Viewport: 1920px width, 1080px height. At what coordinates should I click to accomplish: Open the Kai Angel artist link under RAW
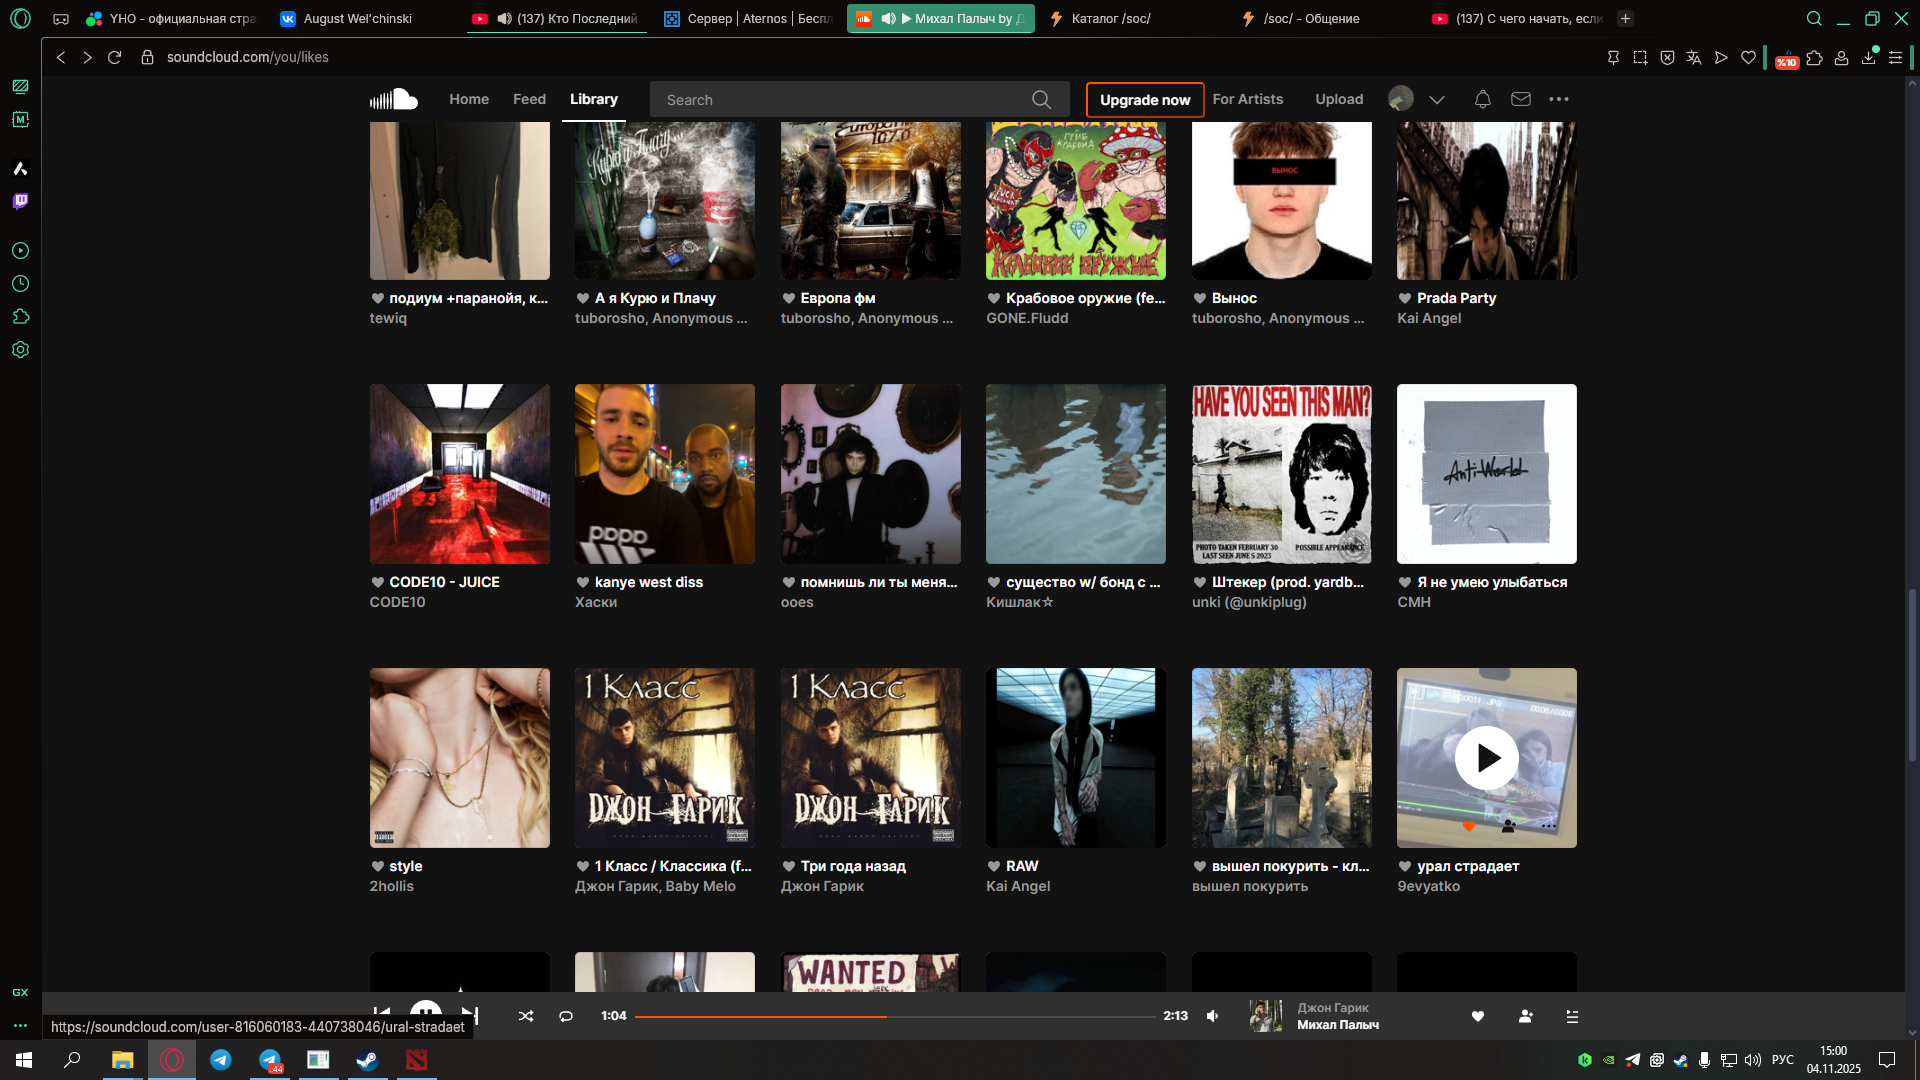[1018, 886]
